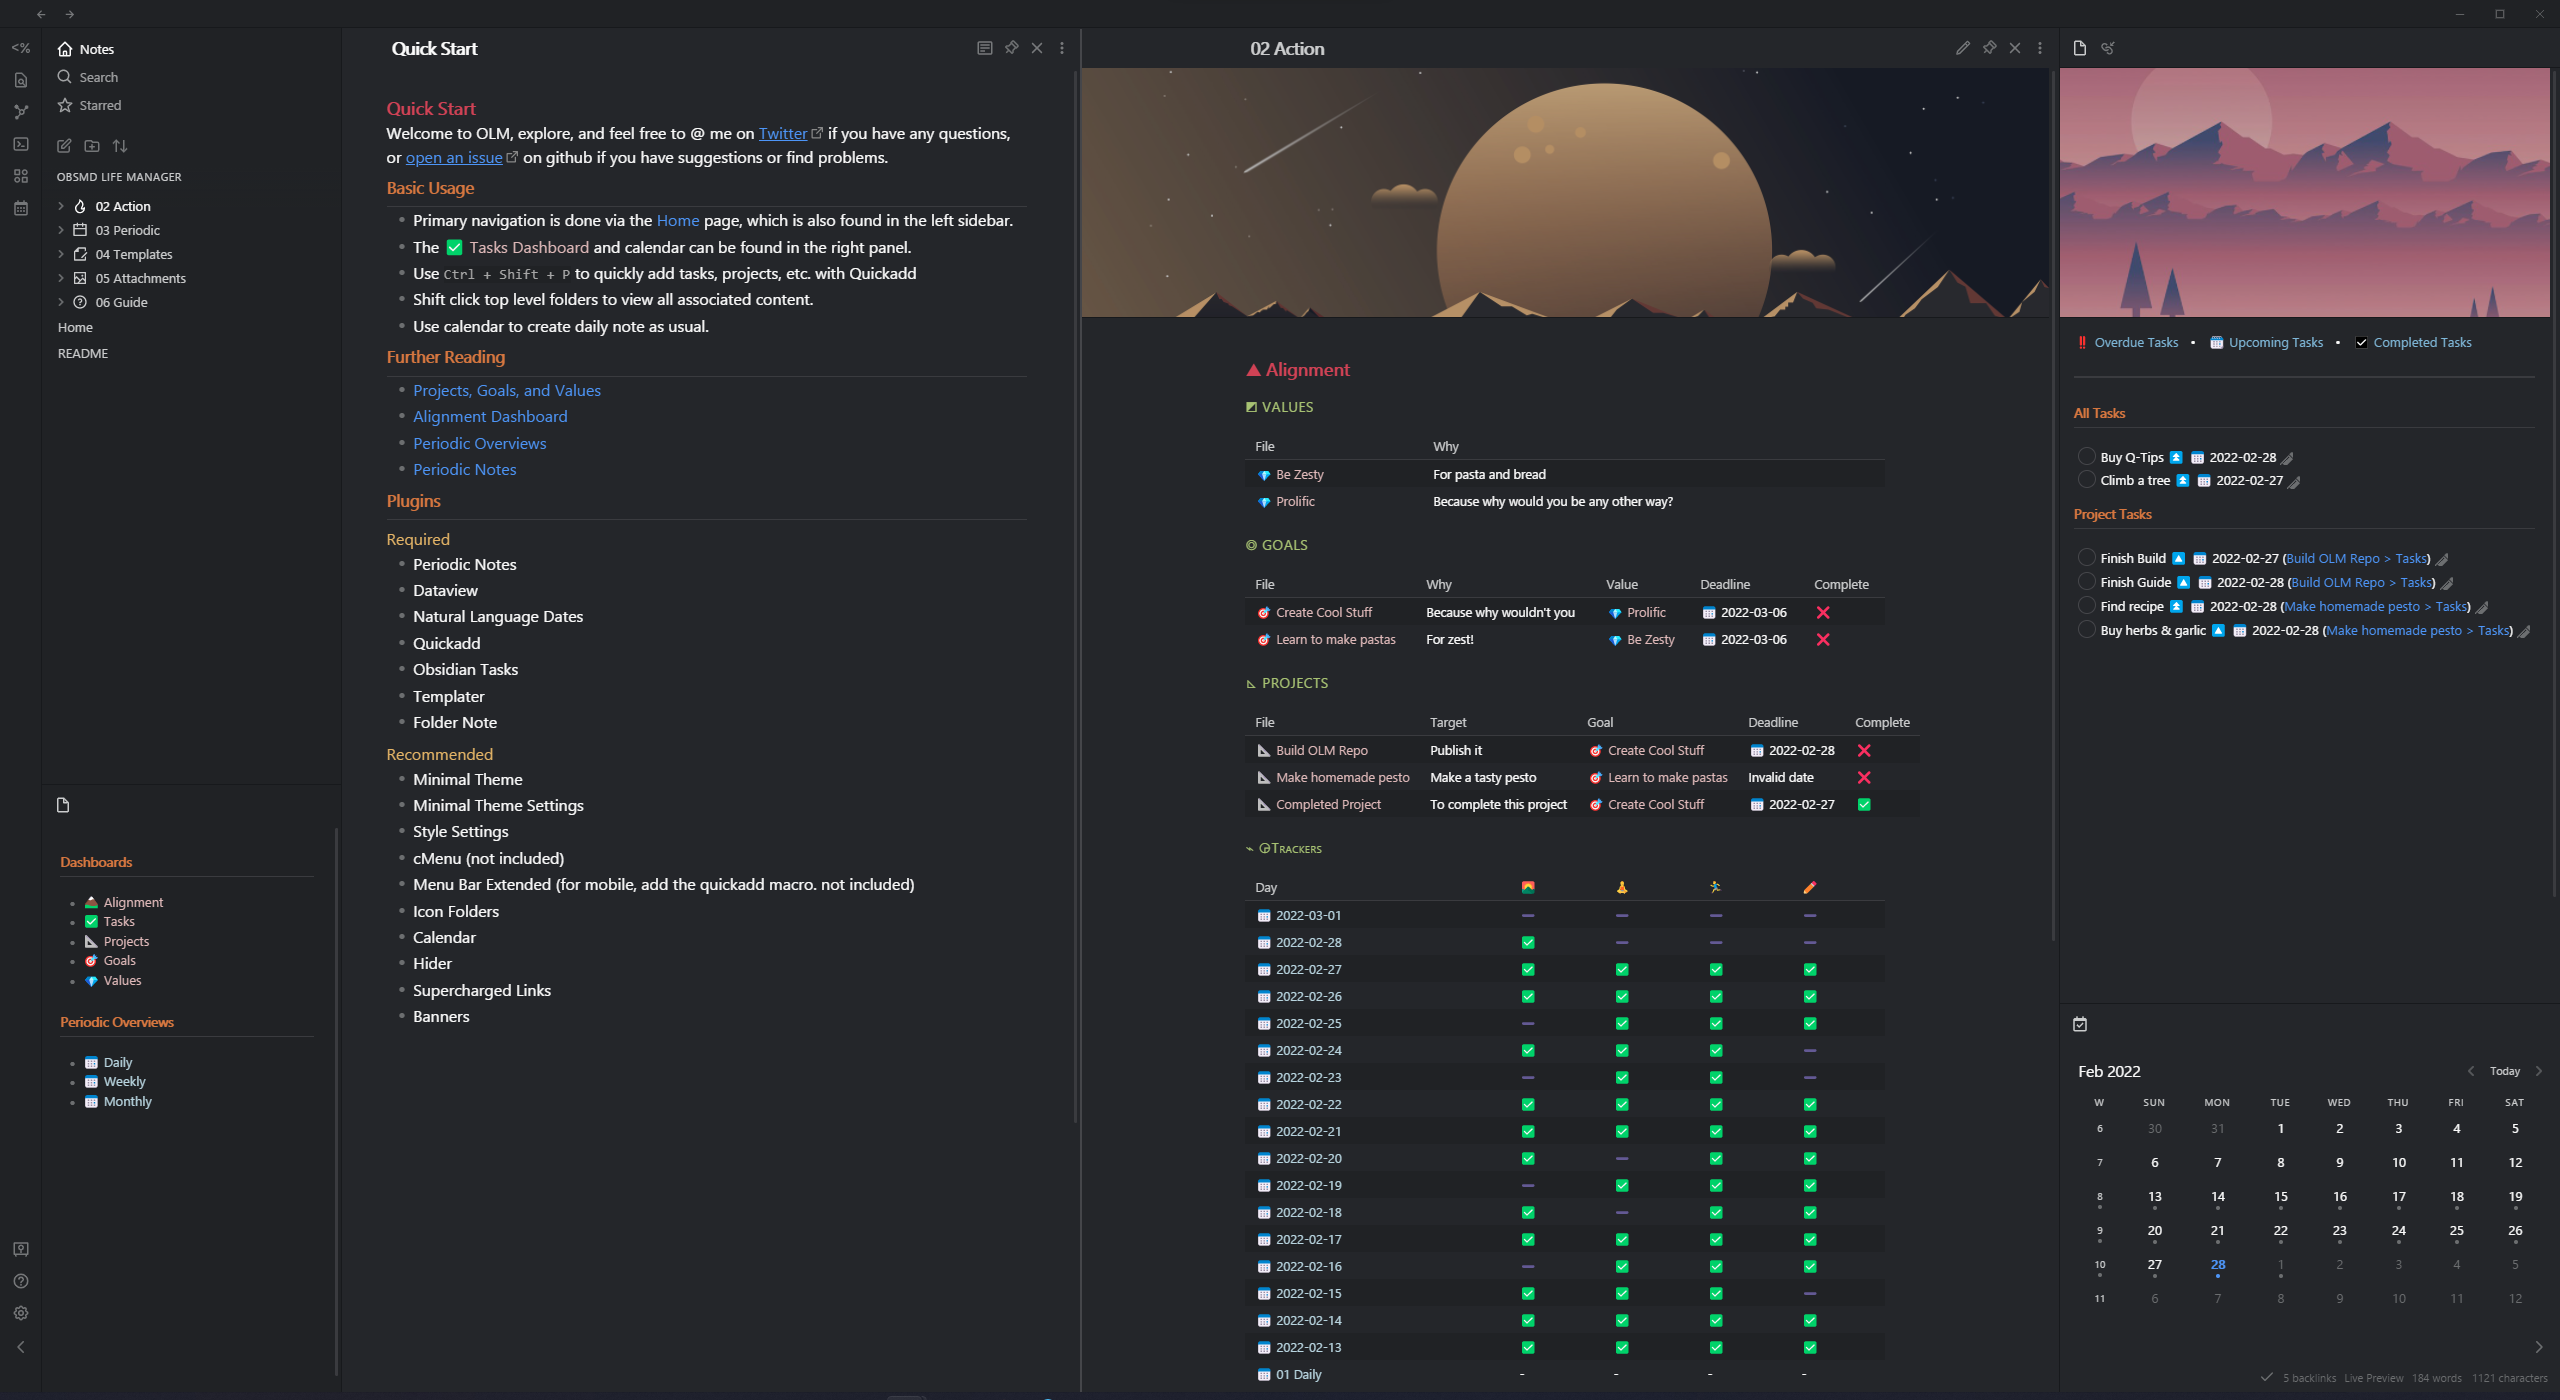This screenshot has height=1400, width=2560.
Task: Navigate forward with the top-left arrow
Action: tap(69, 14)
